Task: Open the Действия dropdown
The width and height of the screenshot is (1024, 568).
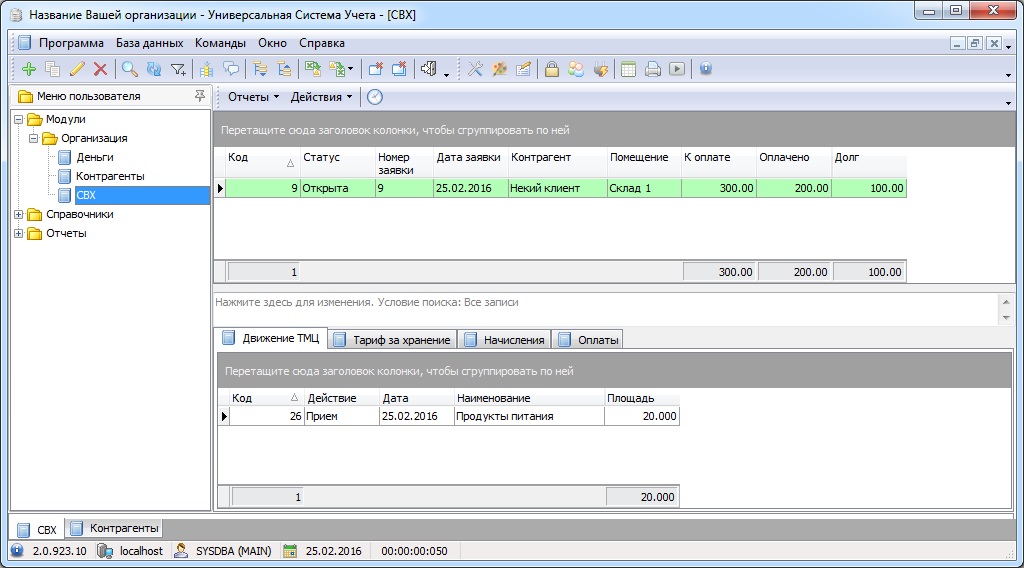Action: click(321, 97)
